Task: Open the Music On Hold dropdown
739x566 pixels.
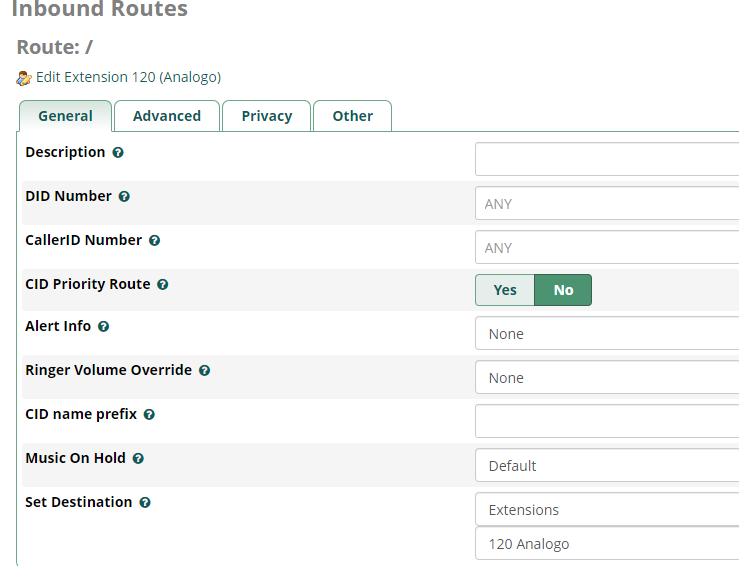Action: click(x=606, y=466)
